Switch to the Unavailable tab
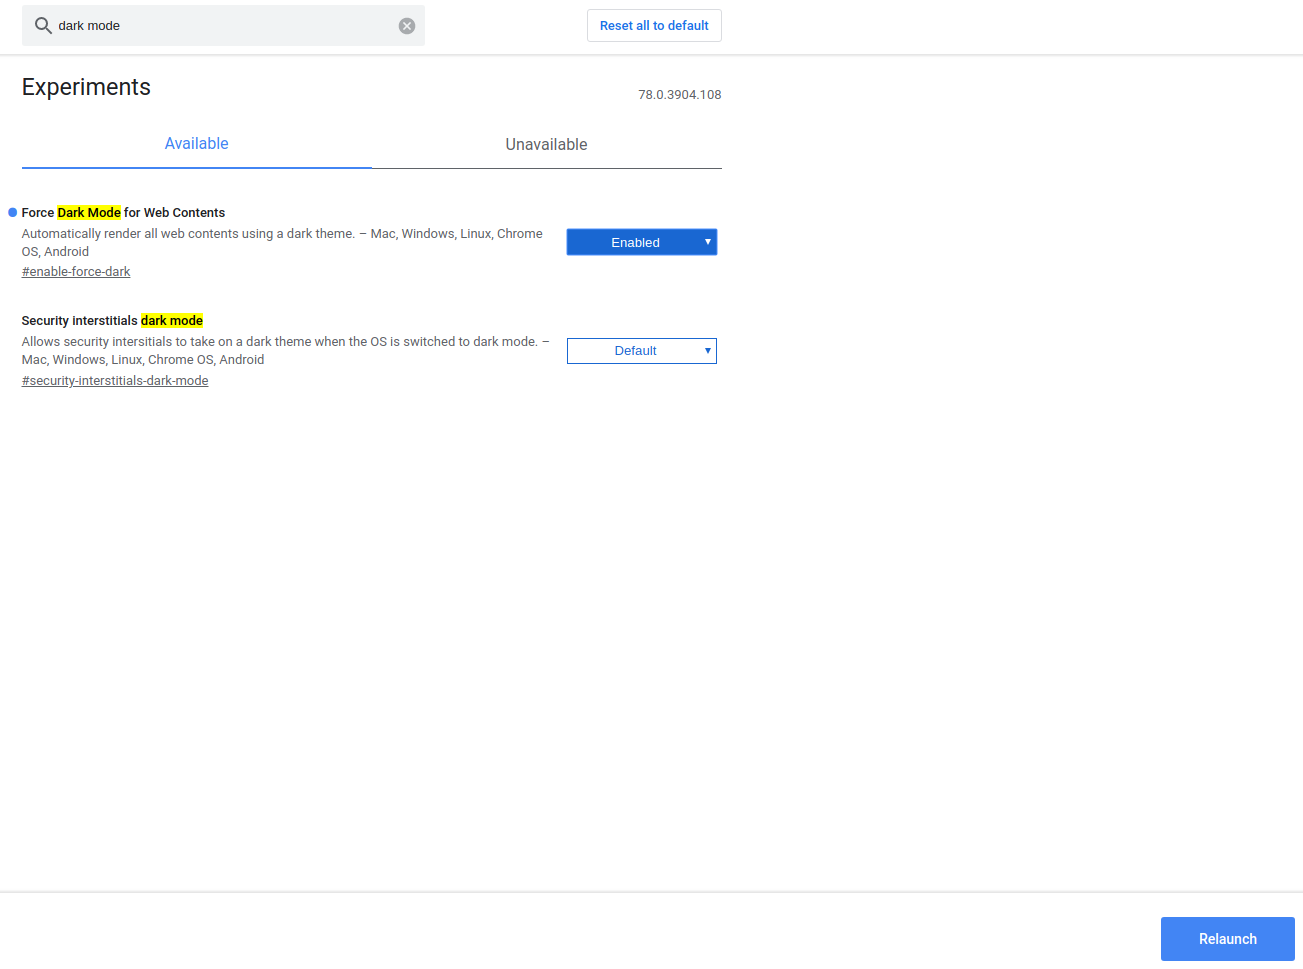 [546, 145]
